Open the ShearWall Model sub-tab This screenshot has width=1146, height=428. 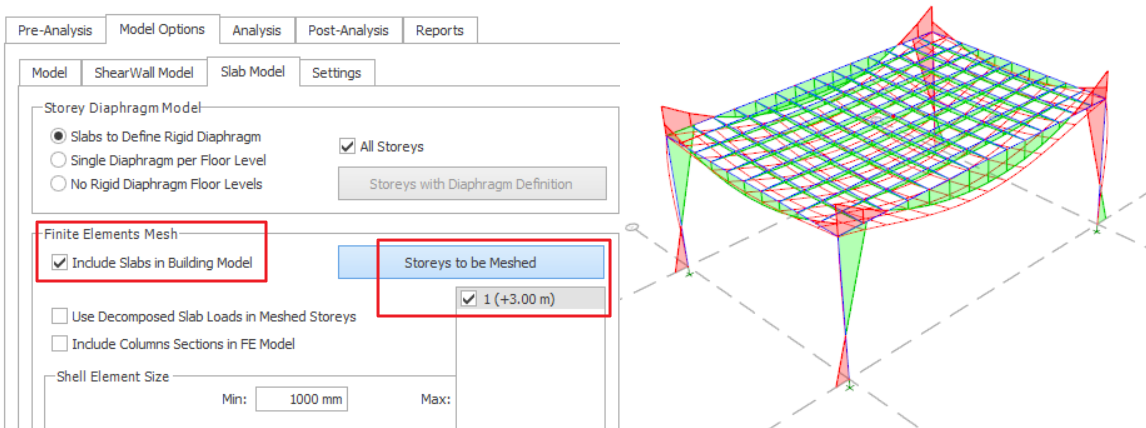point(145,73)
